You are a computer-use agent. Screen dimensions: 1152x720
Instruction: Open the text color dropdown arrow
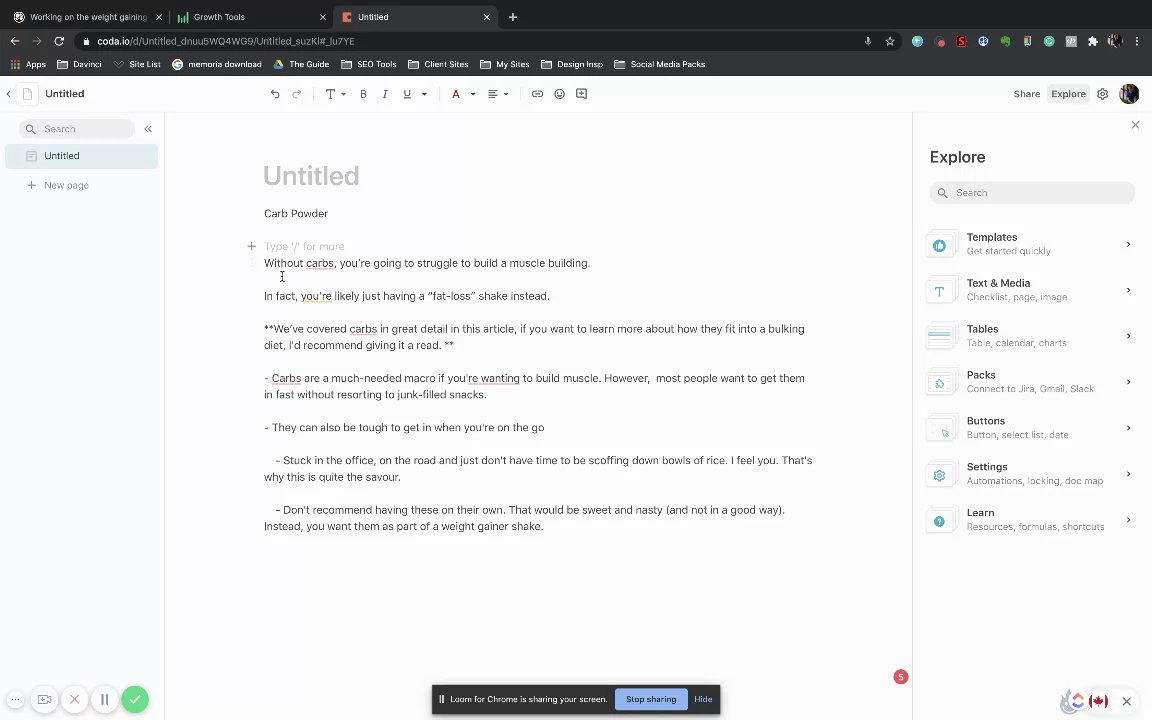click(x=472, y=94)
